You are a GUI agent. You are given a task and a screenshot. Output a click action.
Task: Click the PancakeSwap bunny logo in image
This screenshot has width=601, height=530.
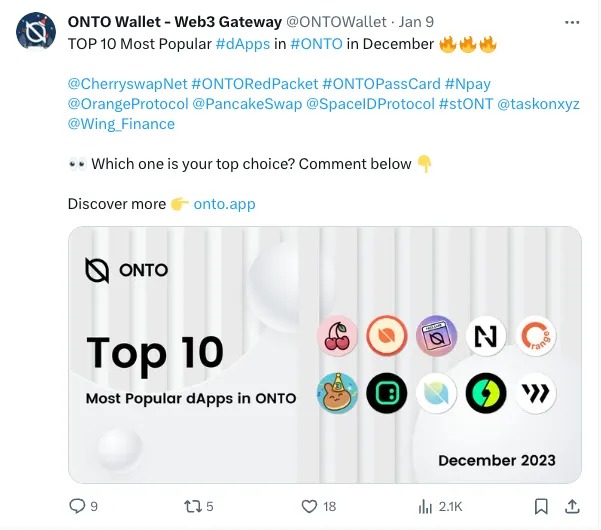337,394
